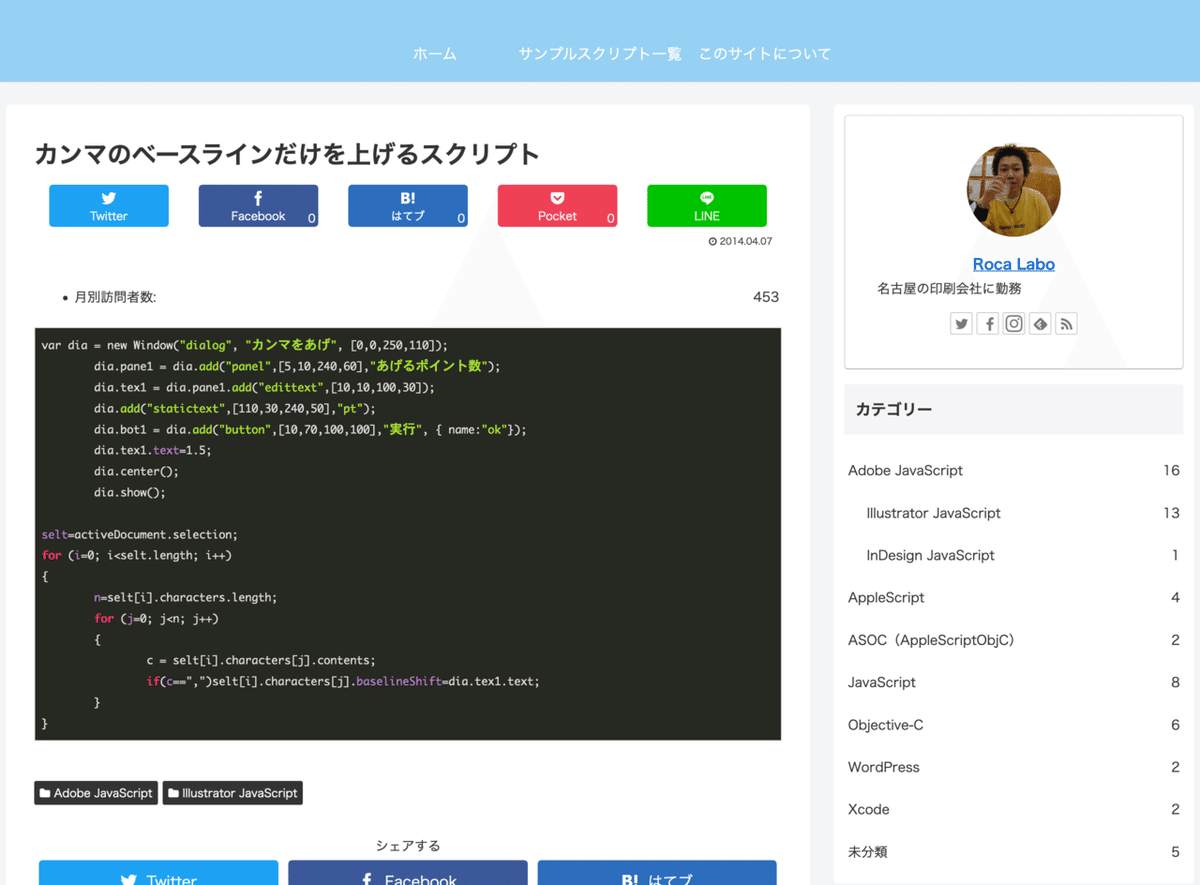Open the Roca Labo profile link

tap(1013, 263)
